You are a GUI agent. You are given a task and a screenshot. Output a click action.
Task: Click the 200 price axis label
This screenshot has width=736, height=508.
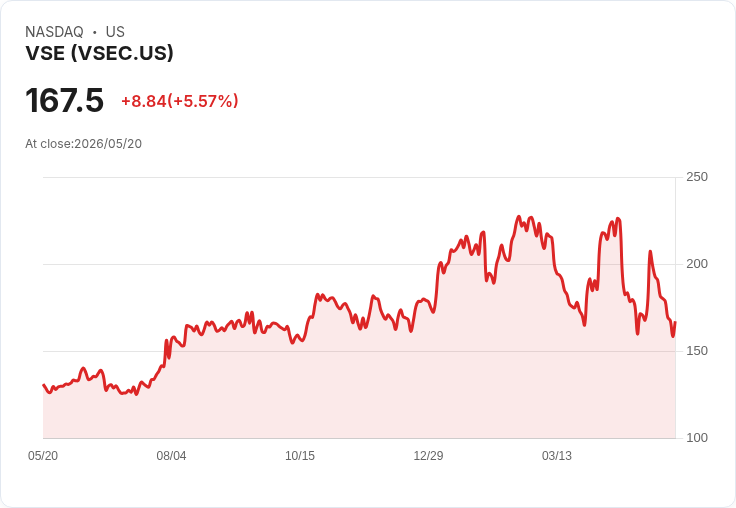click(x=697, y=264)
